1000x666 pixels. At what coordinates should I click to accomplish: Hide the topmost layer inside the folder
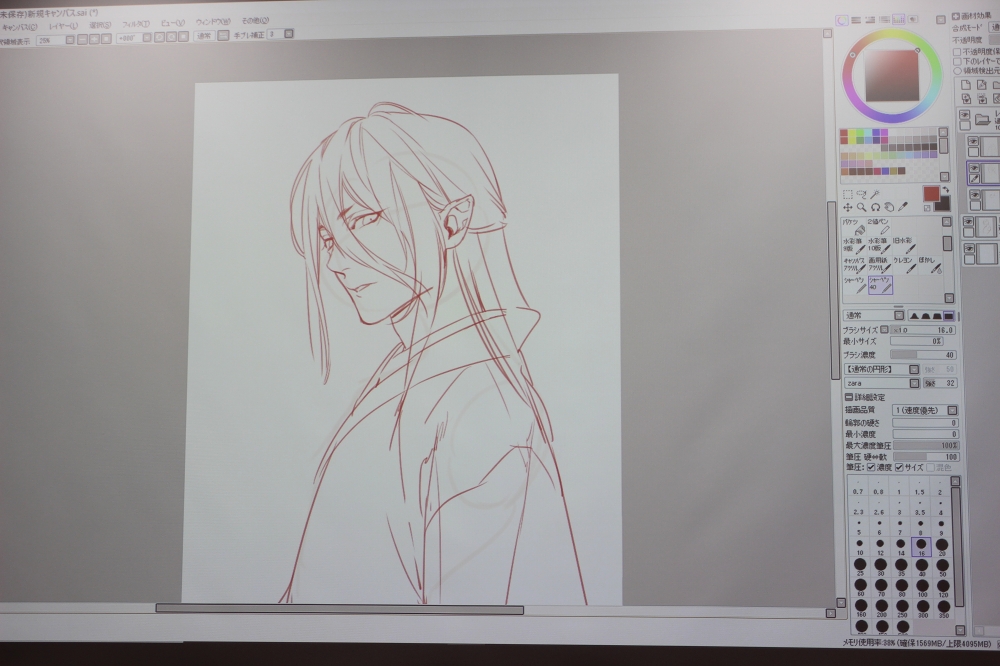[974, 142]
